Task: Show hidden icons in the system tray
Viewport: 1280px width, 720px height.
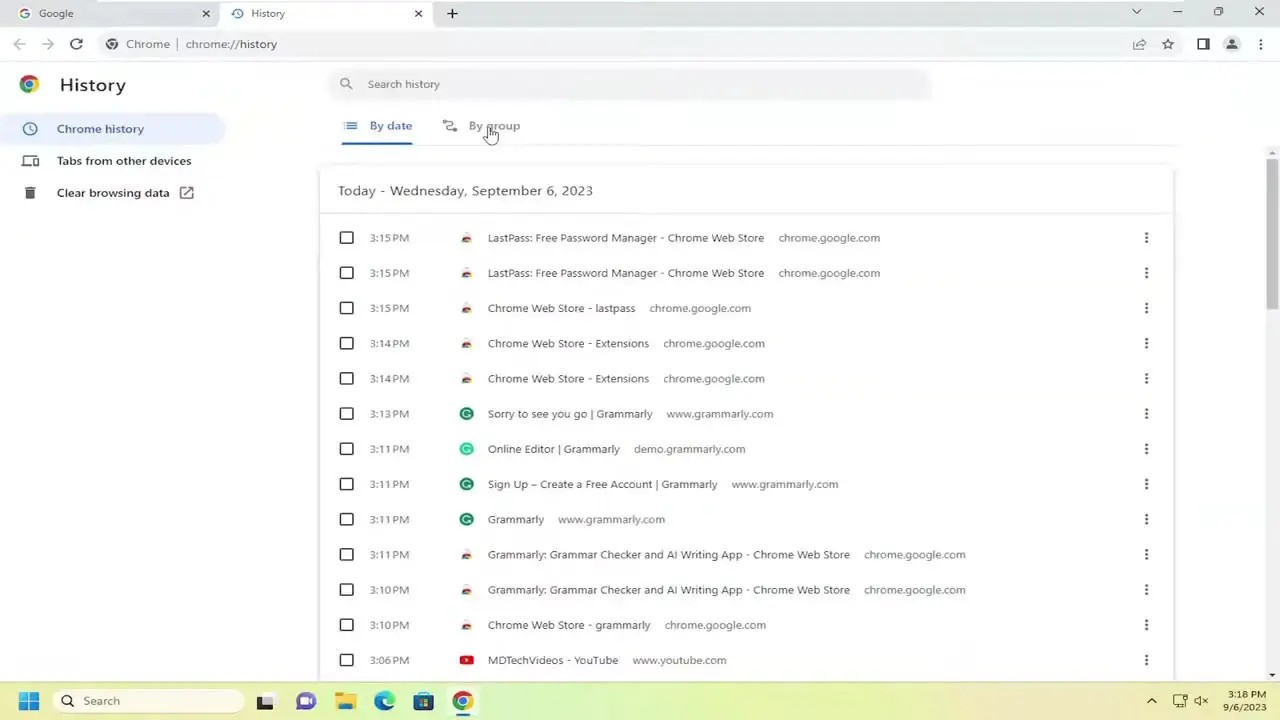Action: click(1151, 701)
